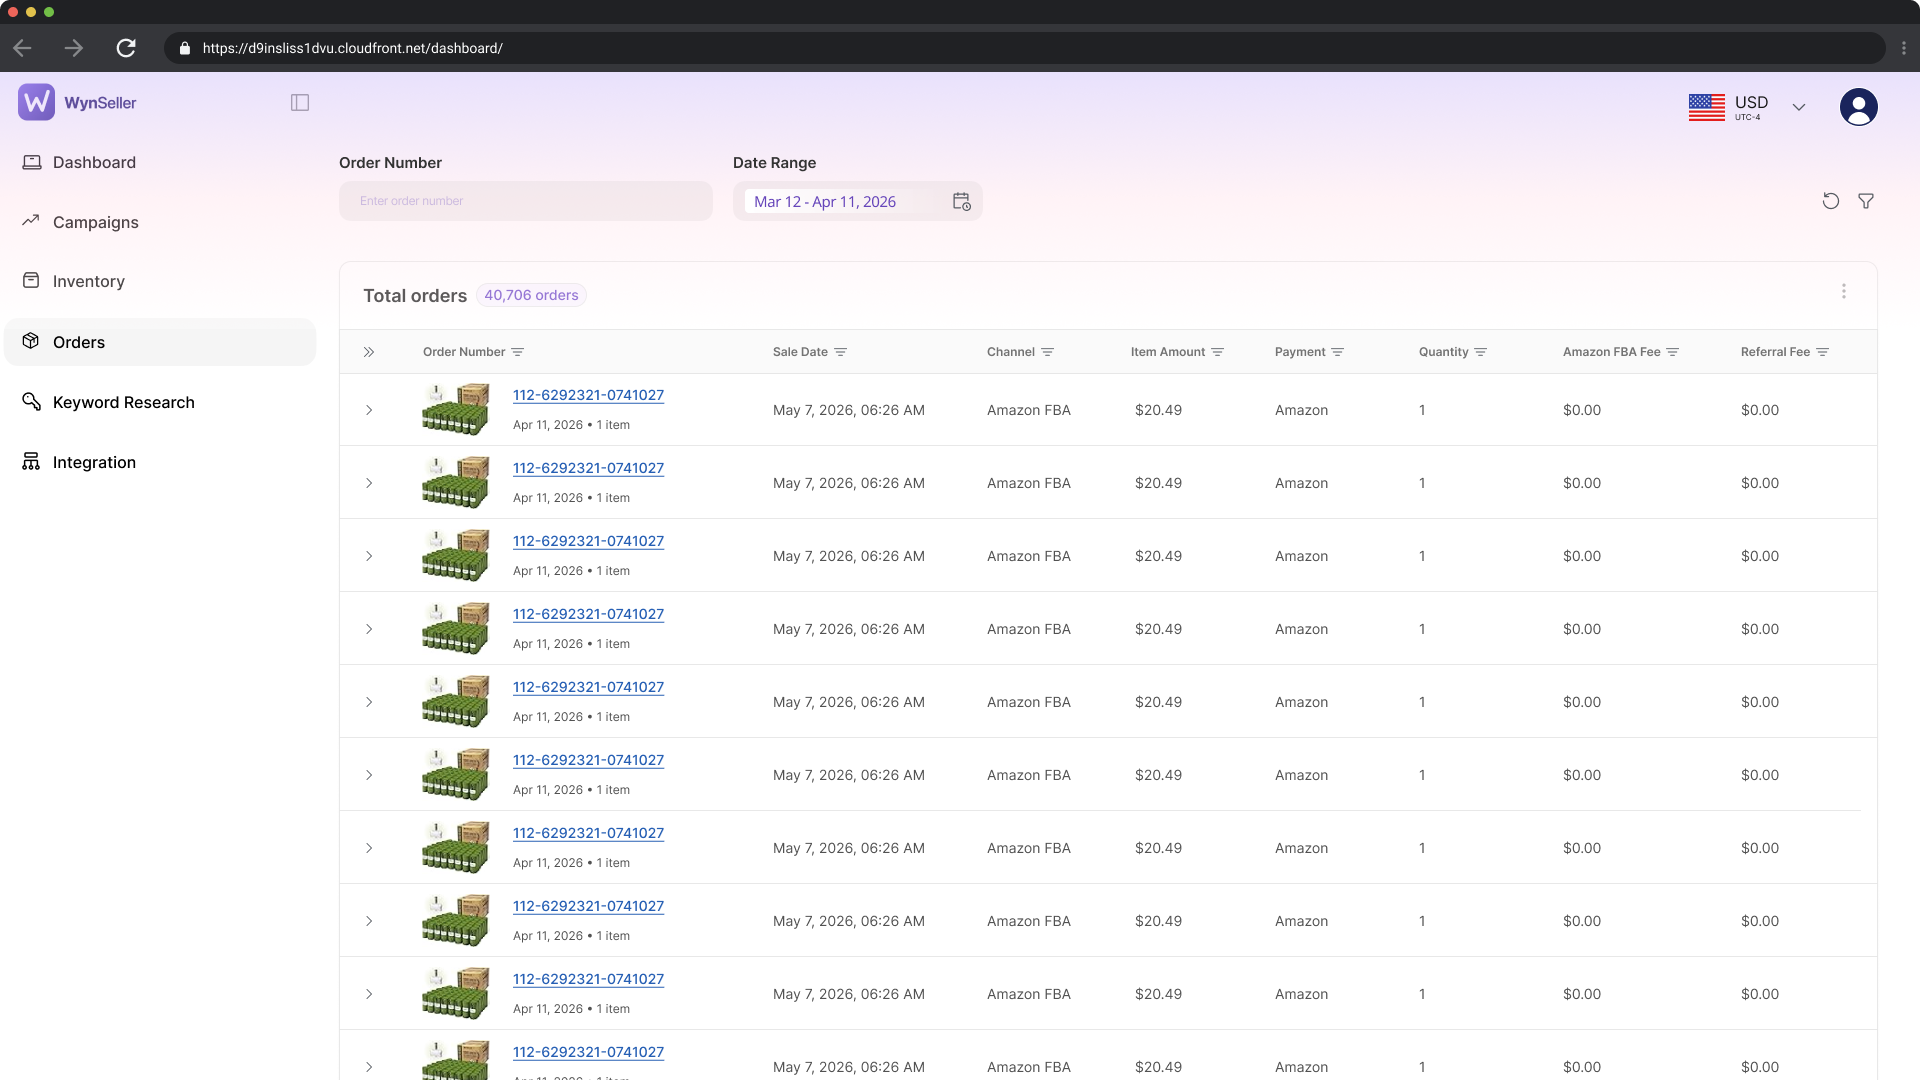Expand all rows with the double chevron

[369, 352]
